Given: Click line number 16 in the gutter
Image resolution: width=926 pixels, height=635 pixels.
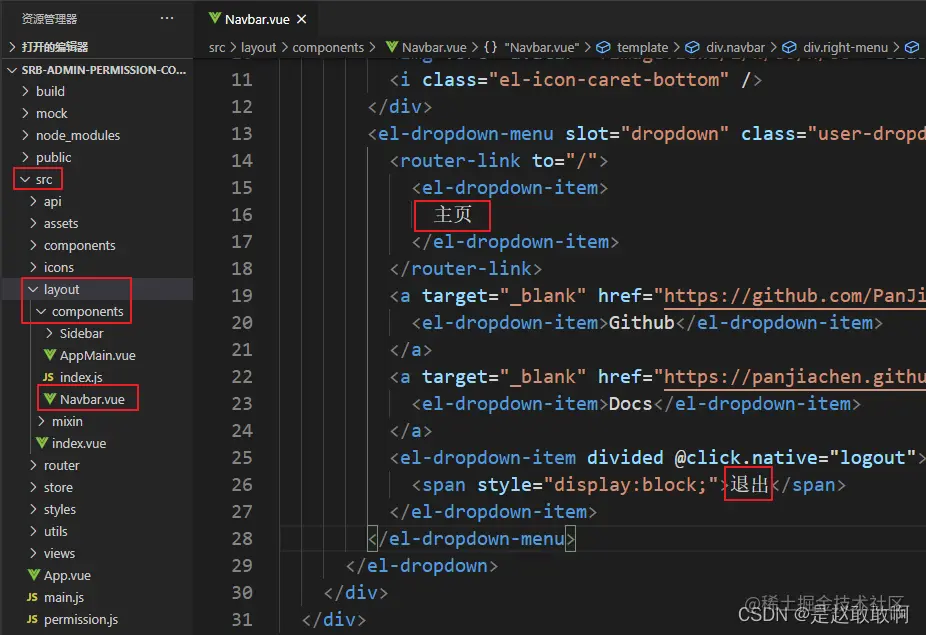Looking at the screenshot, I should 242,214.
